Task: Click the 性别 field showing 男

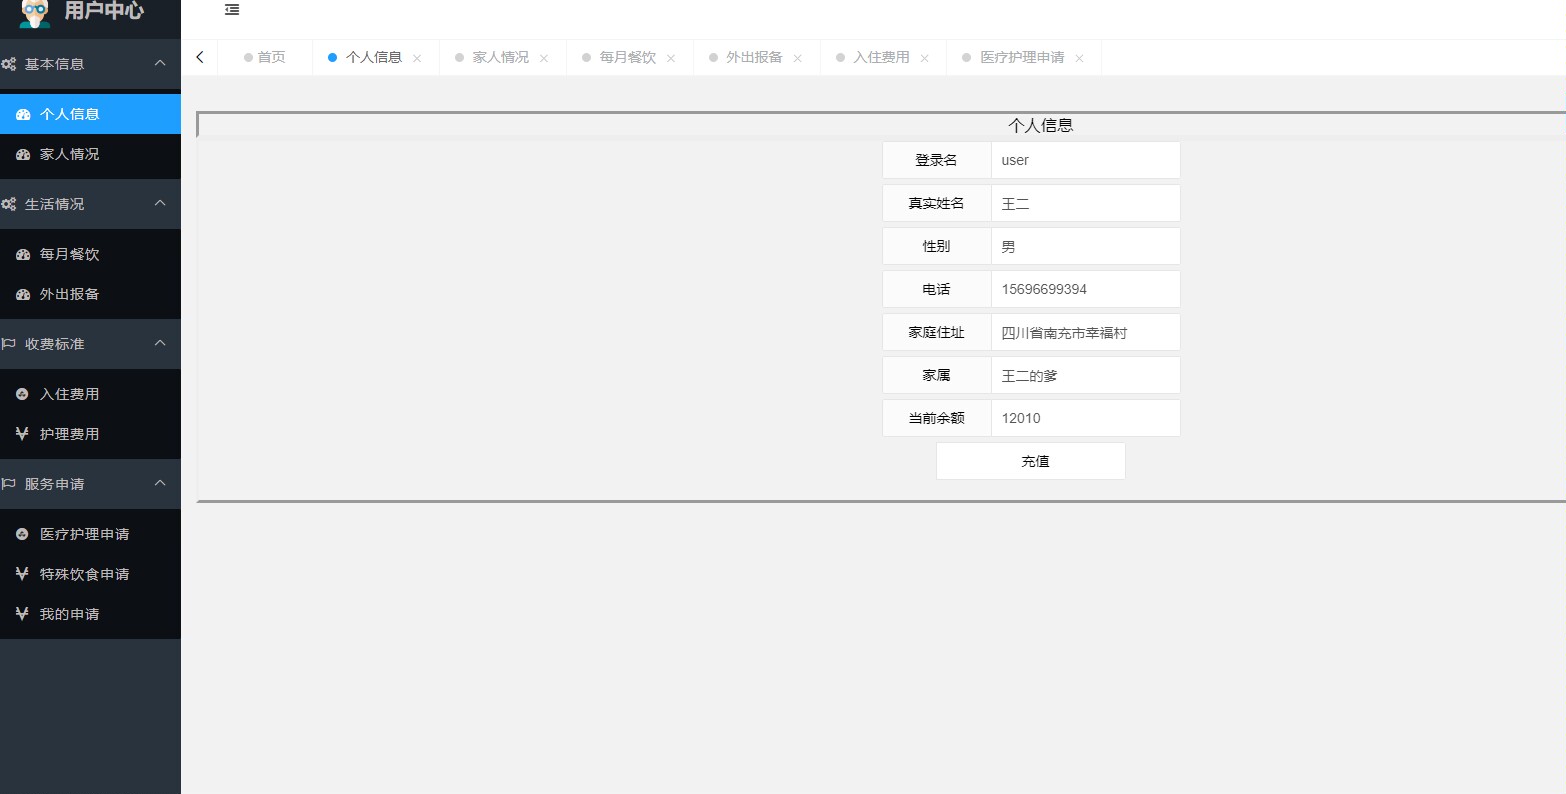Action: [x=1086, y=246]
